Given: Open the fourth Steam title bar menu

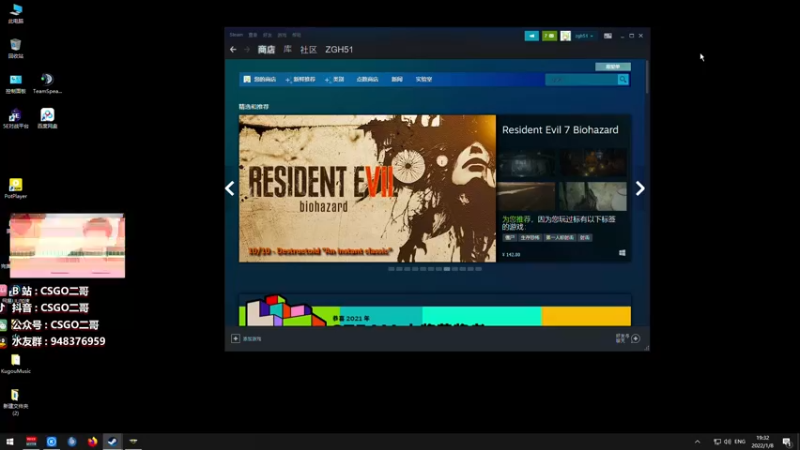Looking at the screenshot, I should click(x=282, y=35).
